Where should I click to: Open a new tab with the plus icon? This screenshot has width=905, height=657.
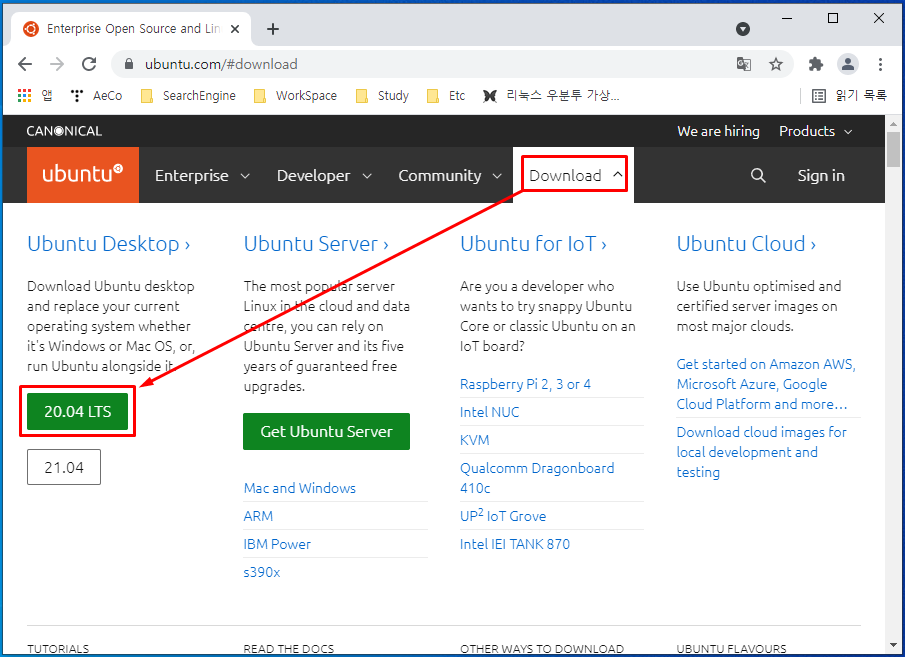(273, 29)
